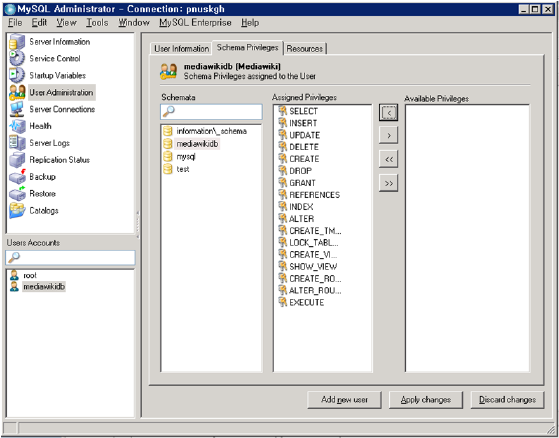Click database icon beside mediawikidb schema

(168, 144)
